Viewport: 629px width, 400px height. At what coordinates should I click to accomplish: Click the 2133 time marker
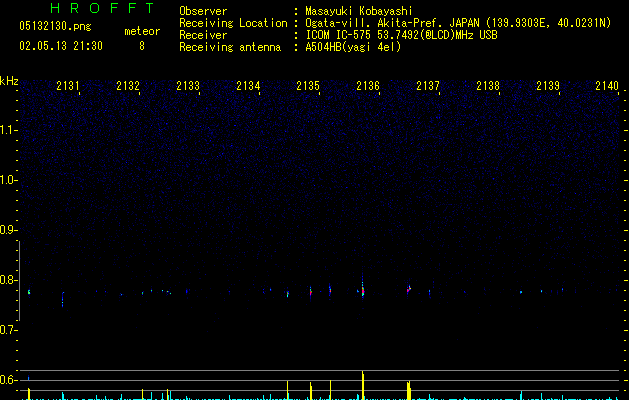(x=188, y=85)
